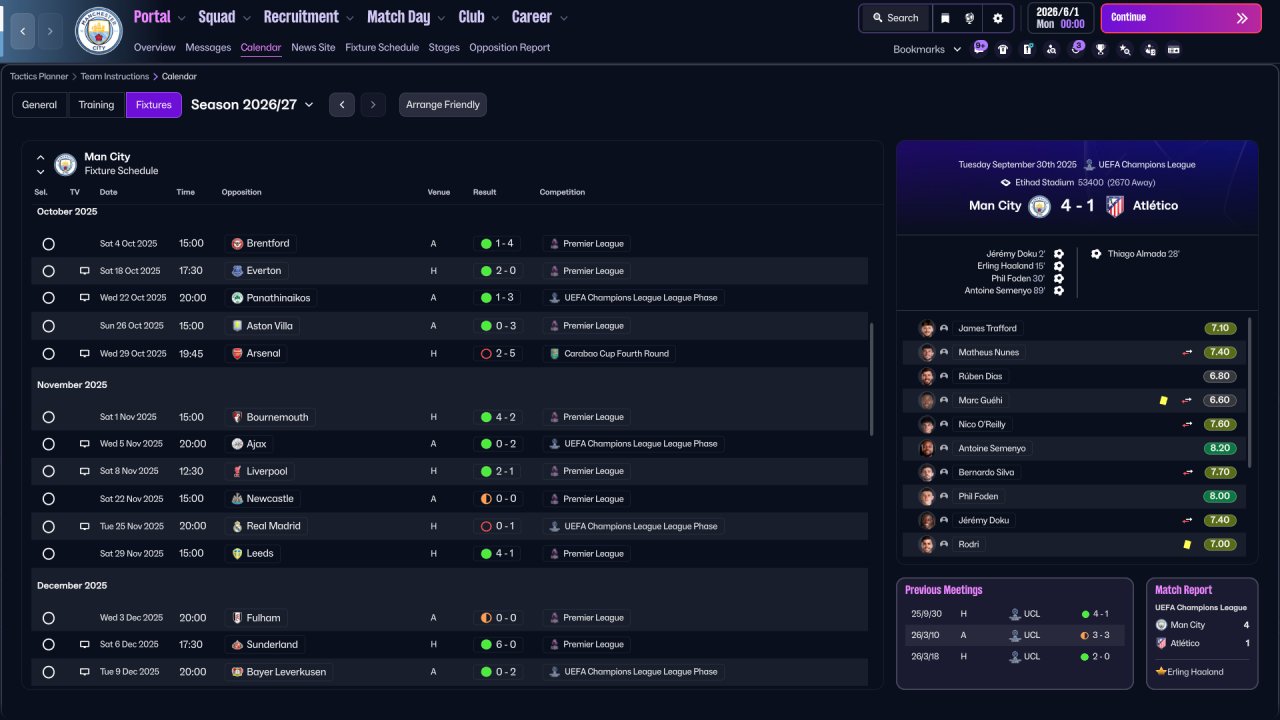Image resolution: width=1280 pixels, height=720 pixels.
Task: Open the bookmark icon next to Search
Action: (945, 18)
